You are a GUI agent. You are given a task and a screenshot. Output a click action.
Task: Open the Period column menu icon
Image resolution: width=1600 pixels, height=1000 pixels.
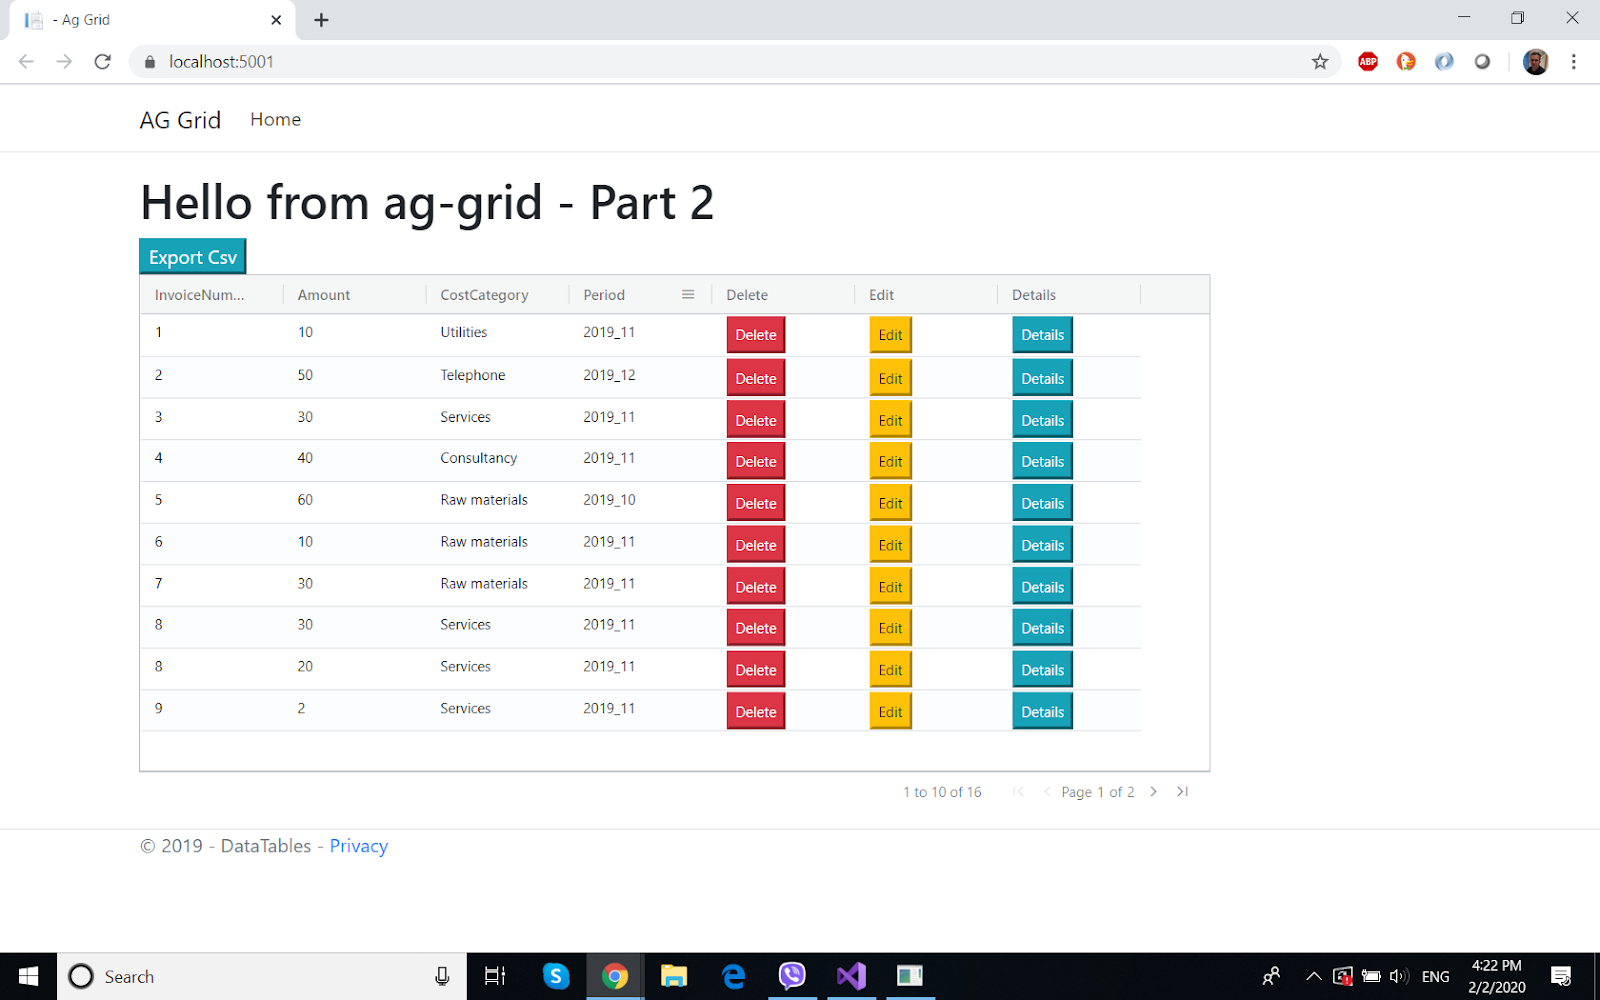pos(687,294)
